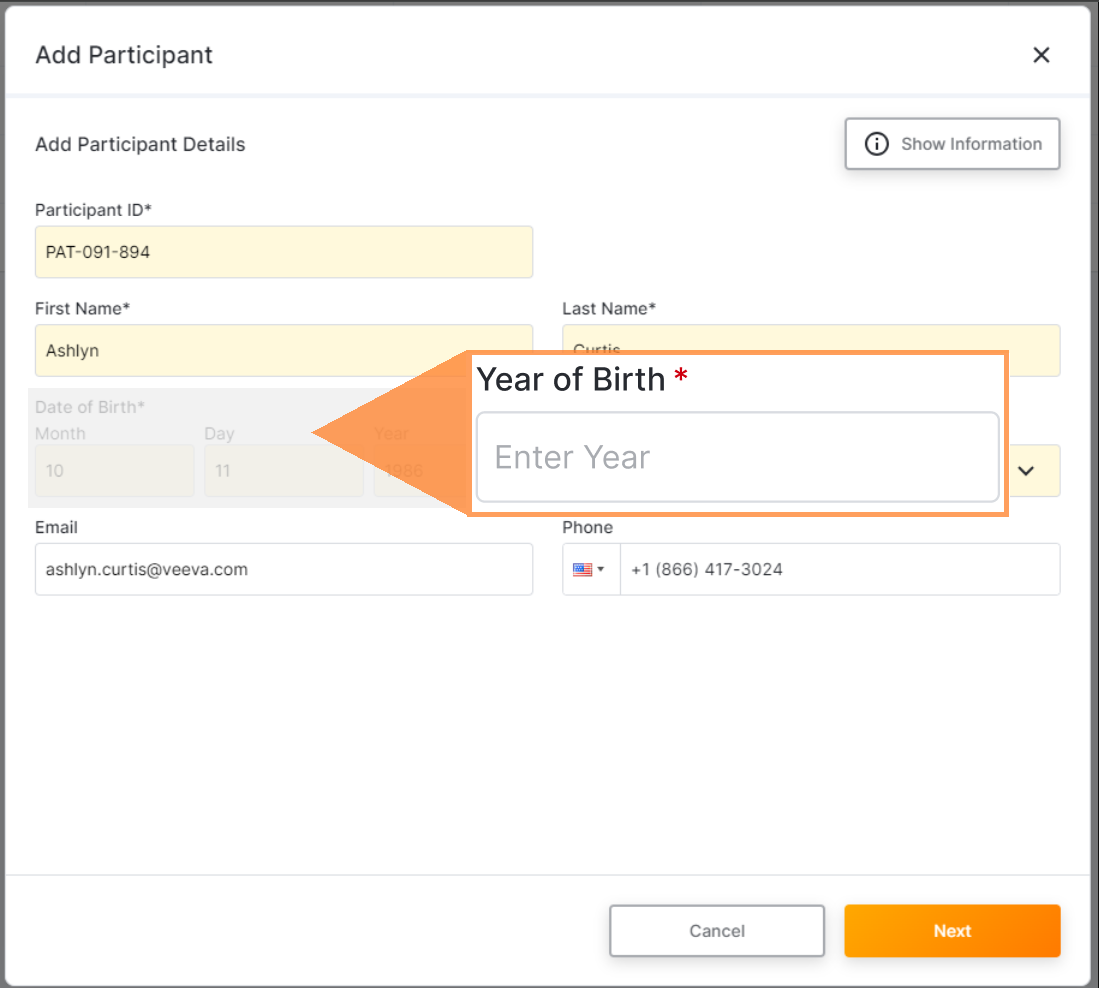This screenshot has width=1099, height=988.
Task: Click the Email field with ashlyn.curtis@veeva.com
Action: pyautogui.click(x=283, y=570)
